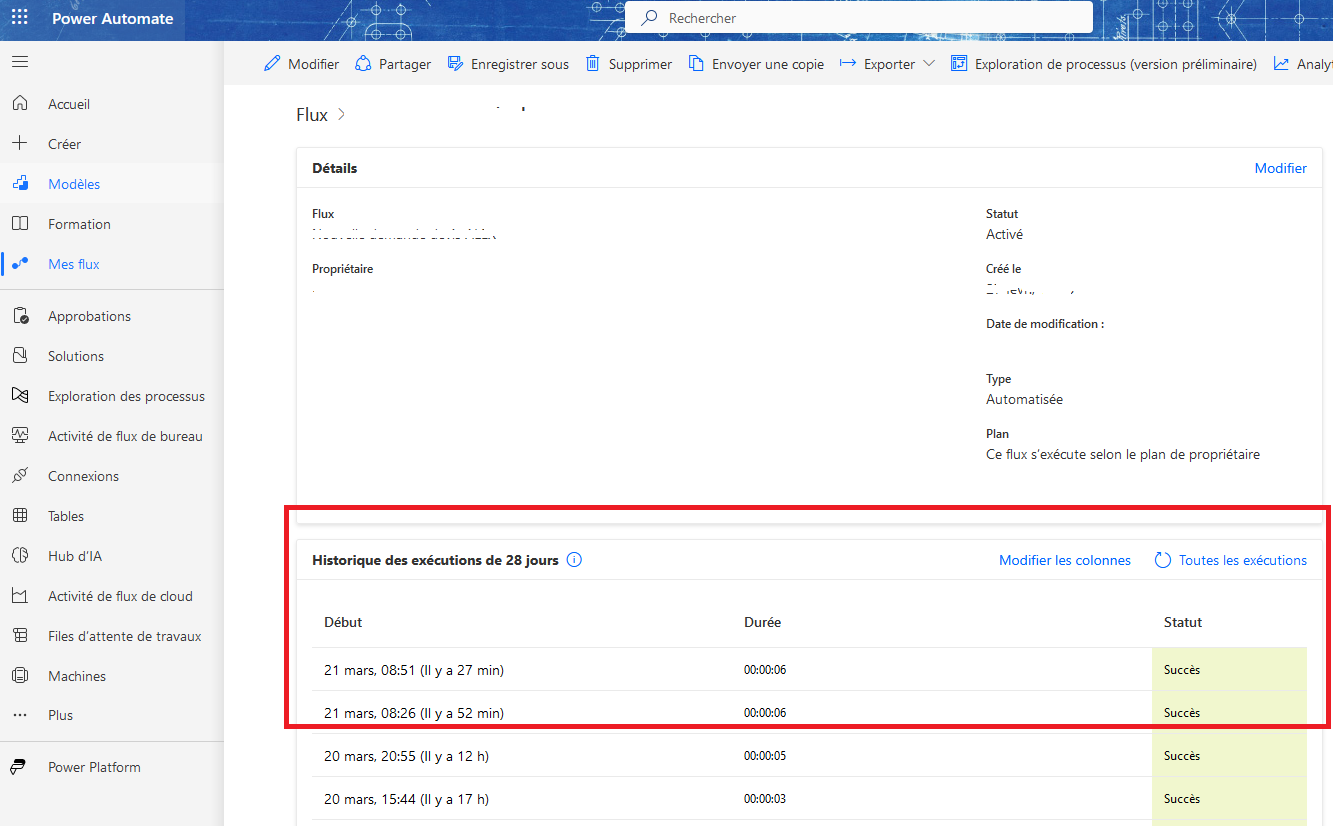Viewport: 1333px width, 826px height.
Task: Click the Accueil home icon
Action: [x=20, y=104]
